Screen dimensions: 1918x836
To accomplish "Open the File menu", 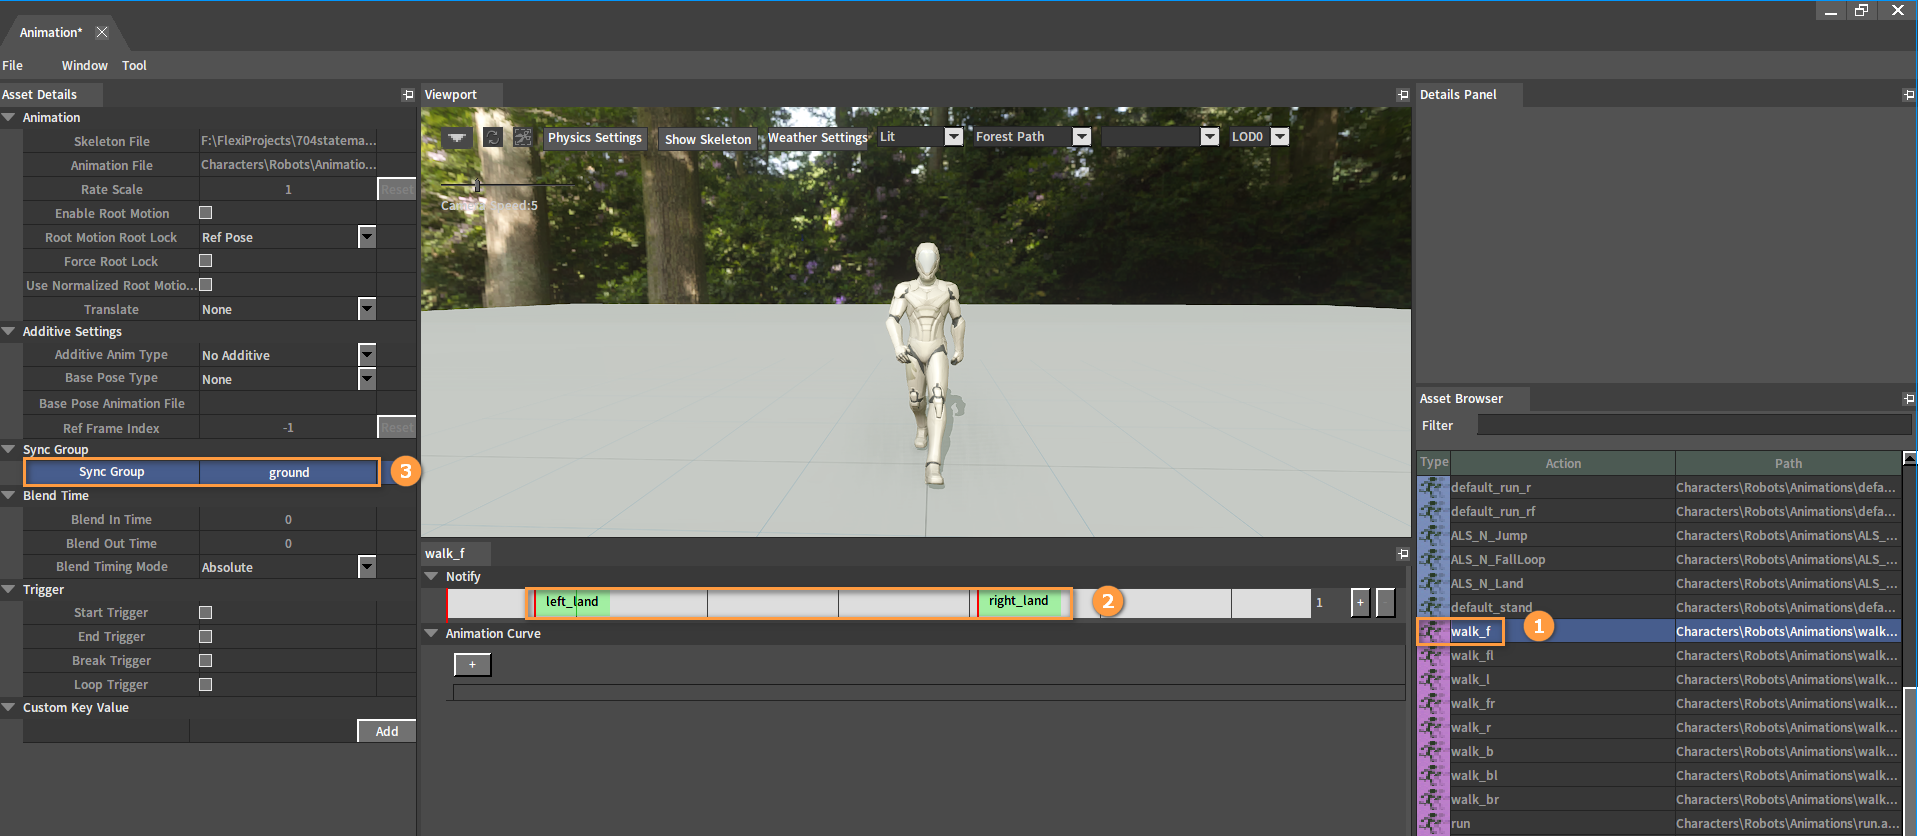I will pyautogui.click(x=13, y=66).
